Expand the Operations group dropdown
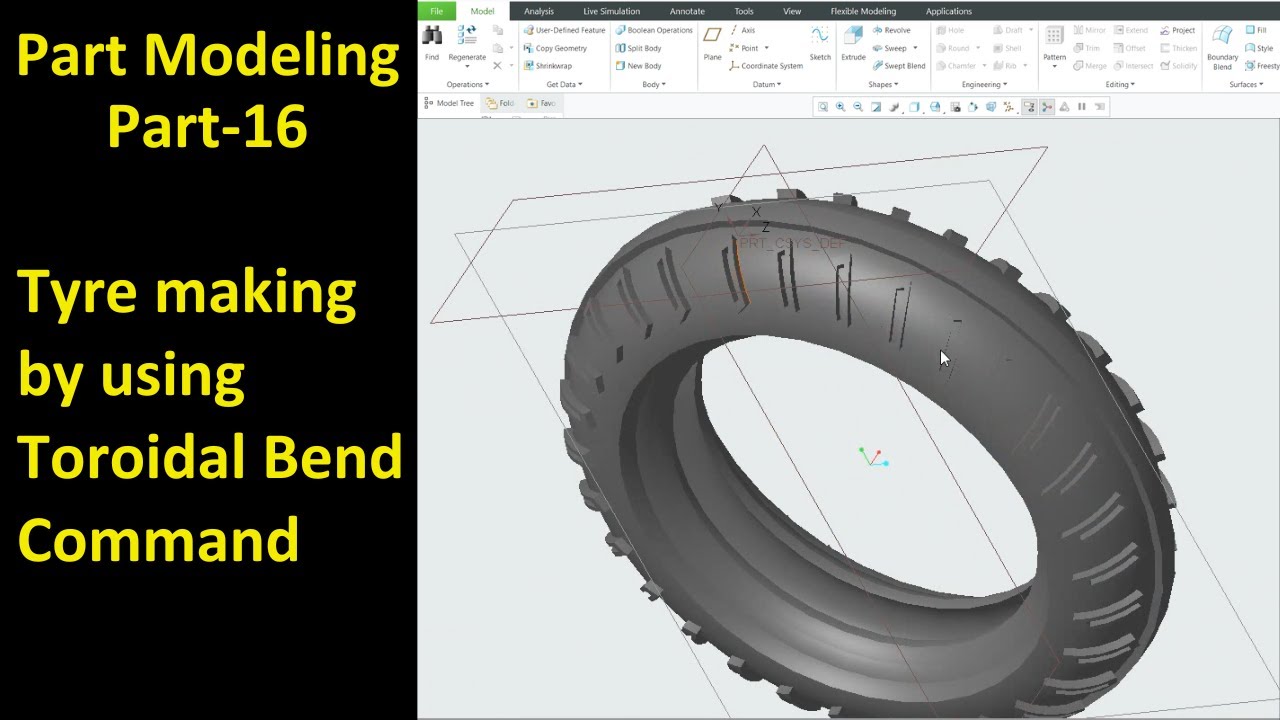 pos(467,85)
